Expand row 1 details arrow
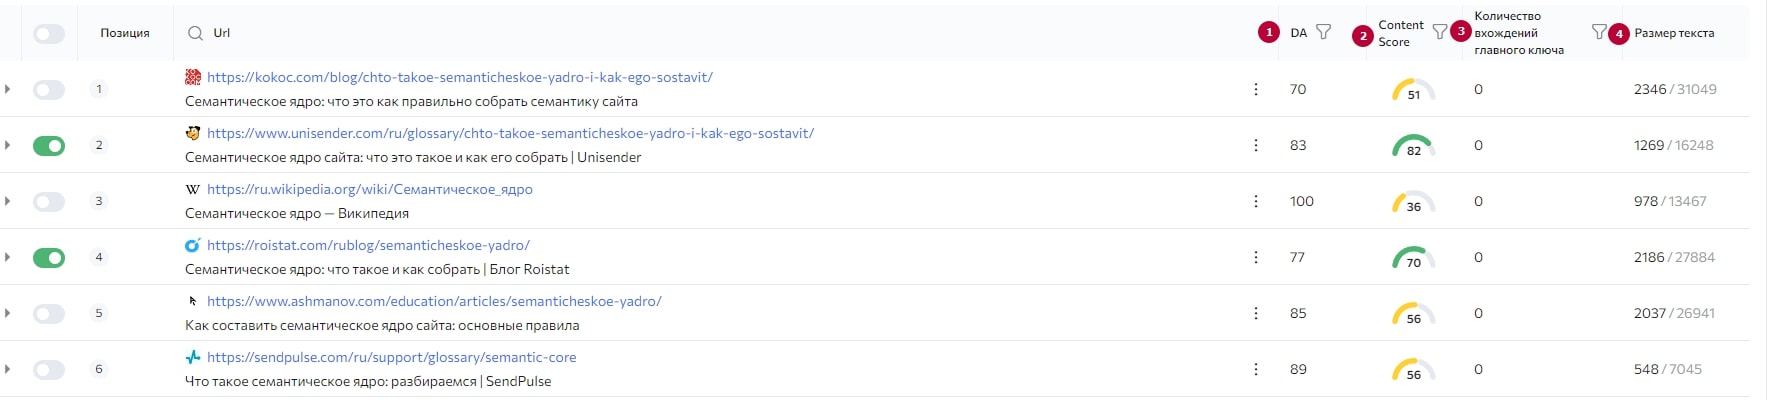This screenshot has height=400, width=1788. click(8, 89)
